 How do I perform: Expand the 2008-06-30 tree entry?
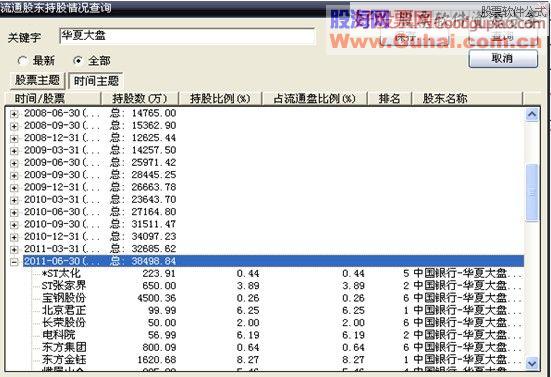(x=14, y=114)
